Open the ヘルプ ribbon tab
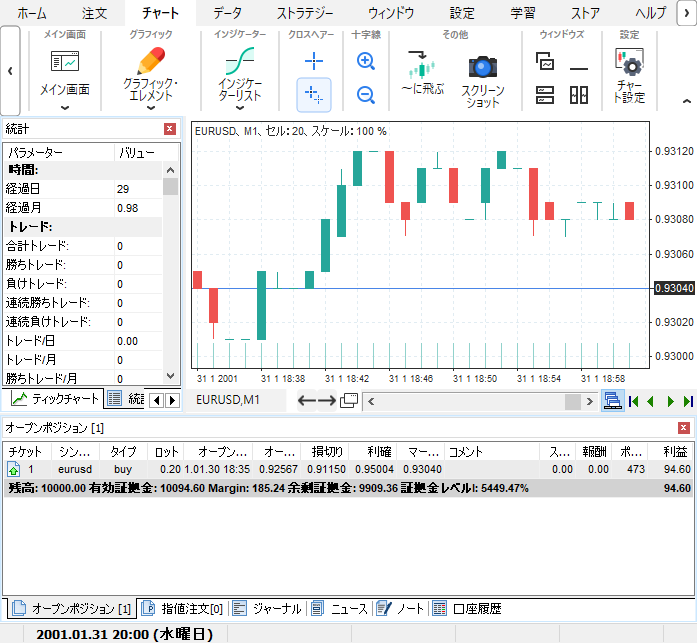Image resolution: width=697 pixels, height=643 pixels. 650,13
